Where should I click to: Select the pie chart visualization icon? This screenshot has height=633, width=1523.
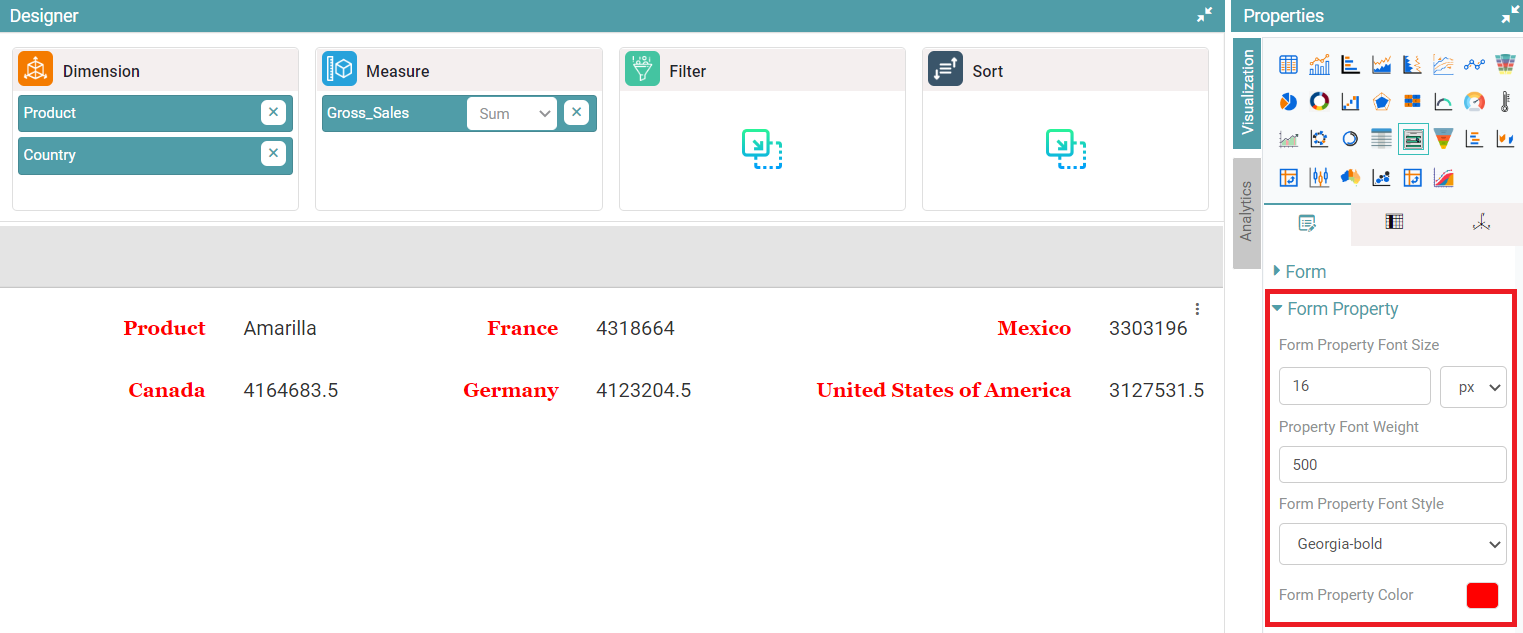click(1288, 102)
